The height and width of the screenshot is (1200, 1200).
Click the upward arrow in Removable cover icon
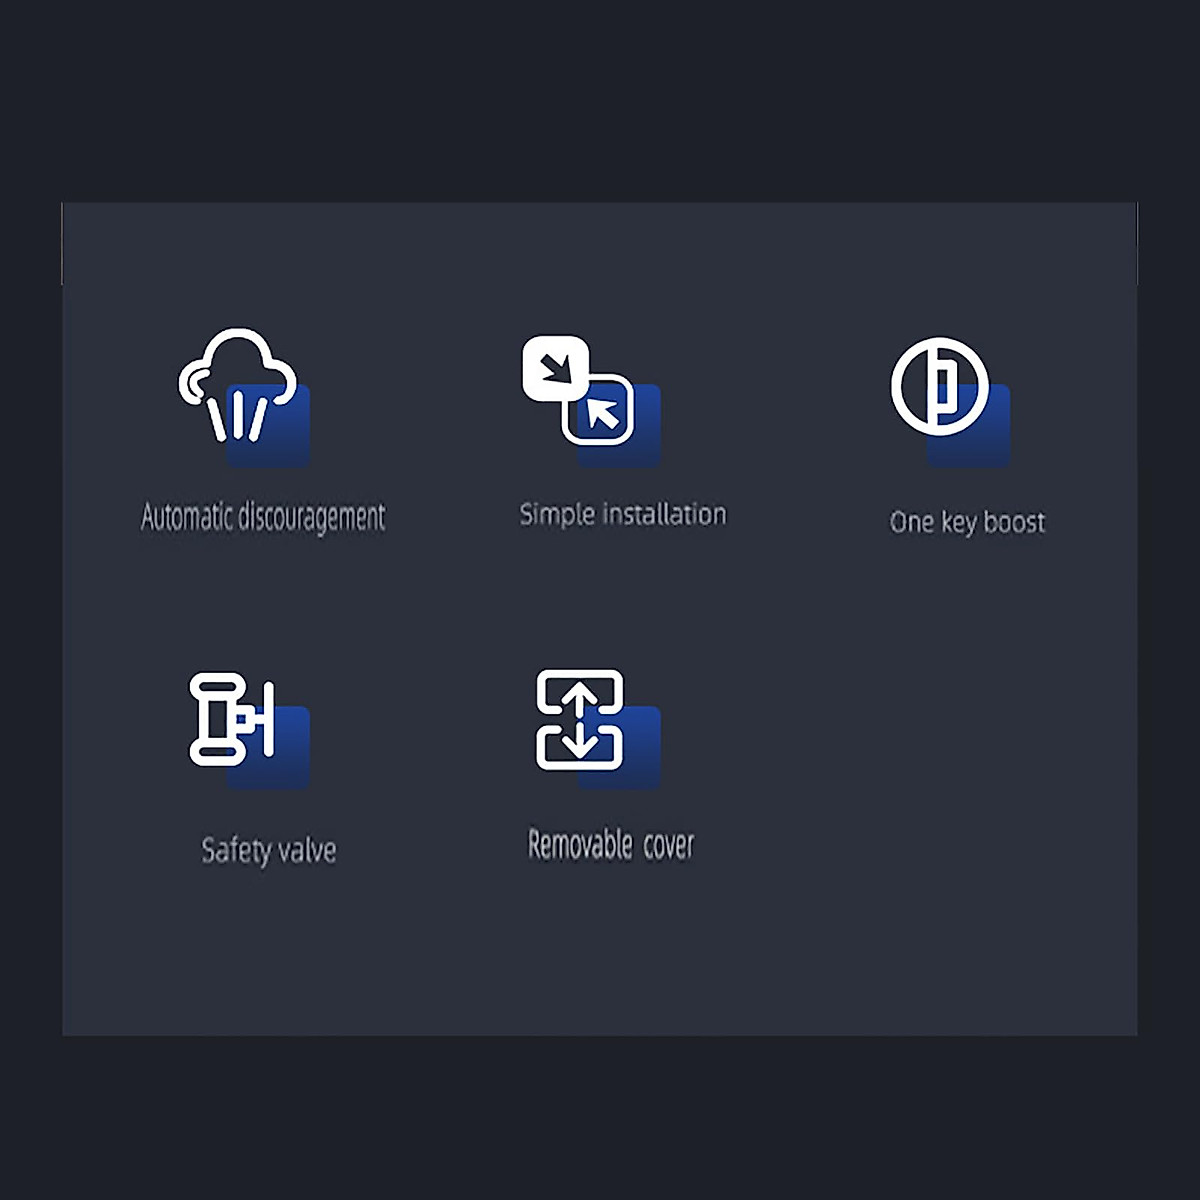tap(580, 694)
